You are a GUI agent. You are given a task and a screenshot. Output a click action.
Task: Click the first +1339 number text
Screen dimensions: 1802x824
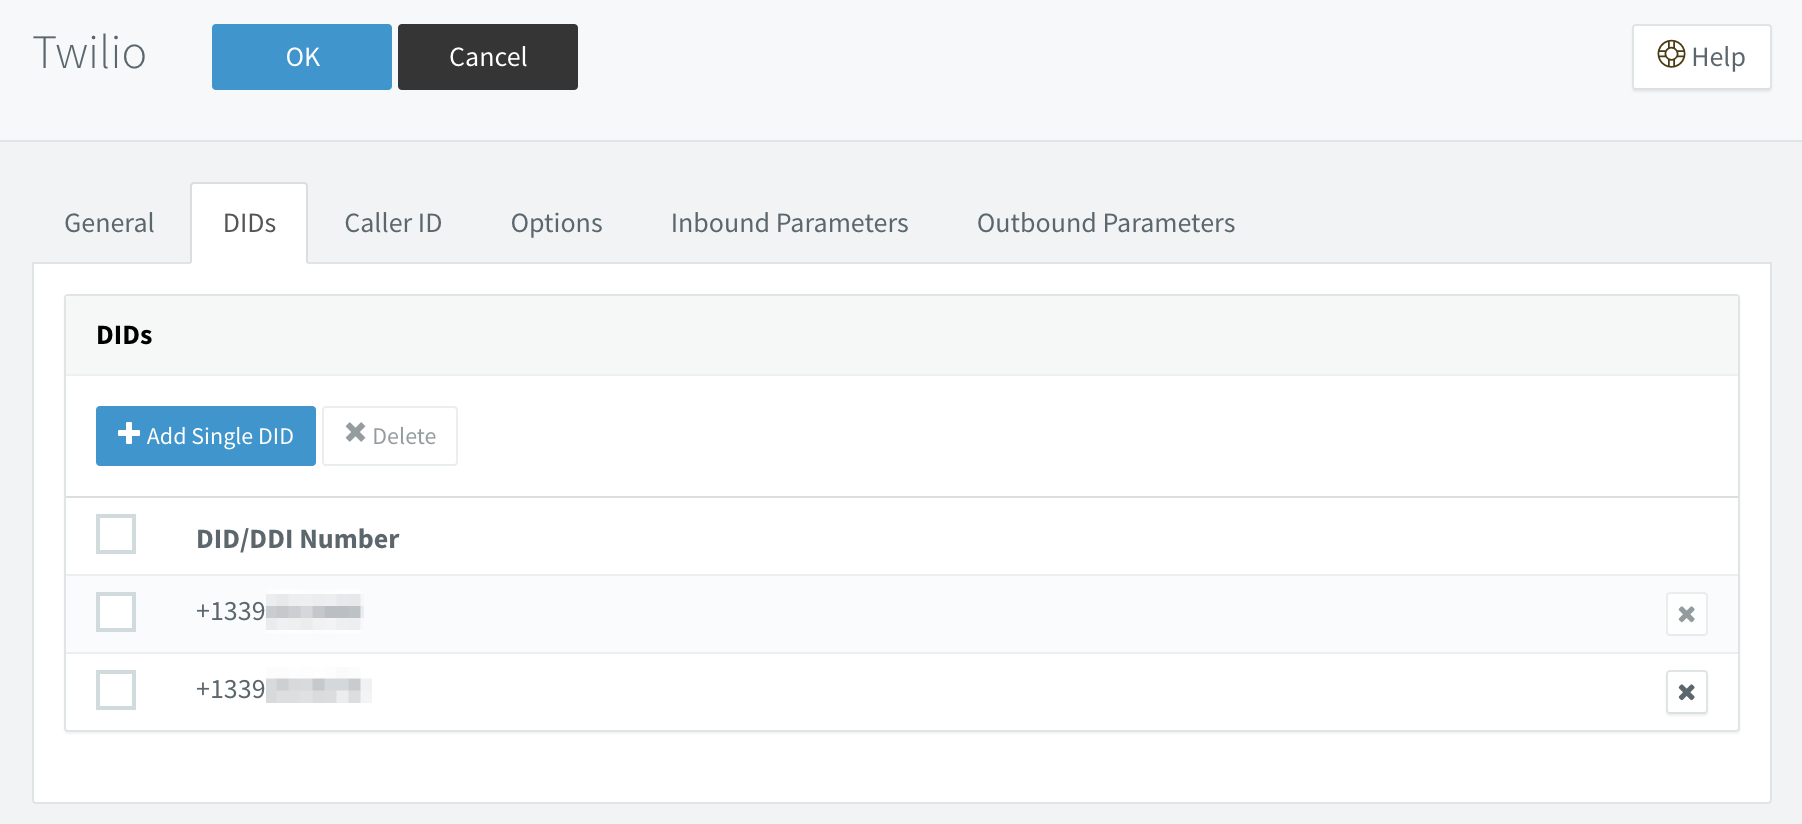(278, 611)
